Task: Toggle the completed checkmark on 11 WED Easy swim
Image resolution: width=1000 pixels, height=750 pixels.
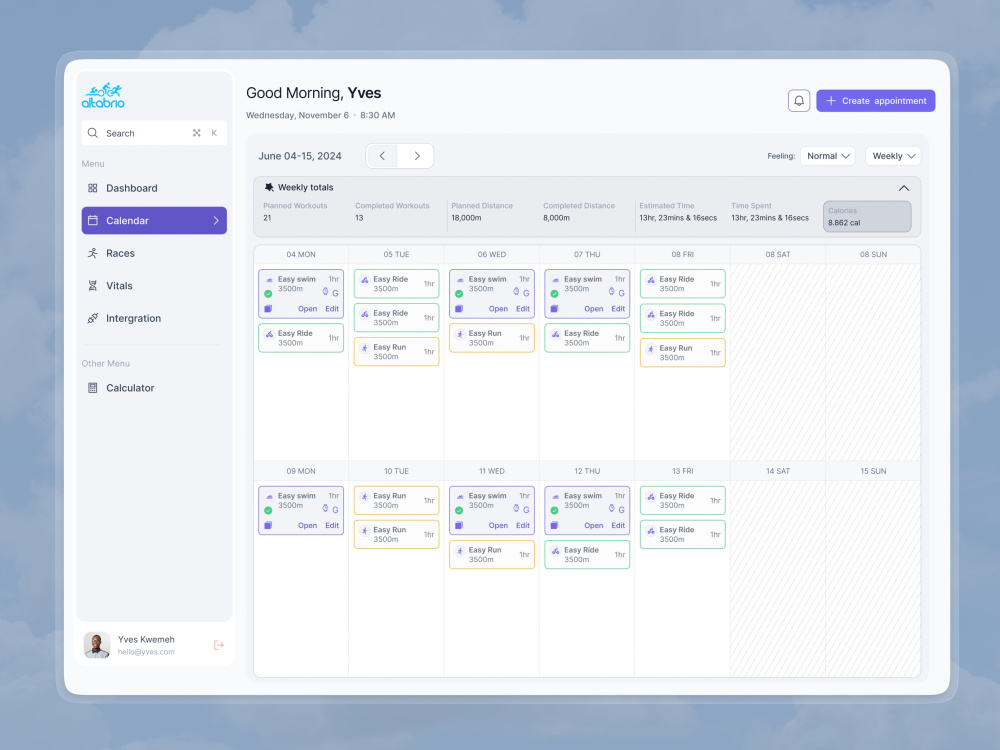Action: [x=459, y=510]
